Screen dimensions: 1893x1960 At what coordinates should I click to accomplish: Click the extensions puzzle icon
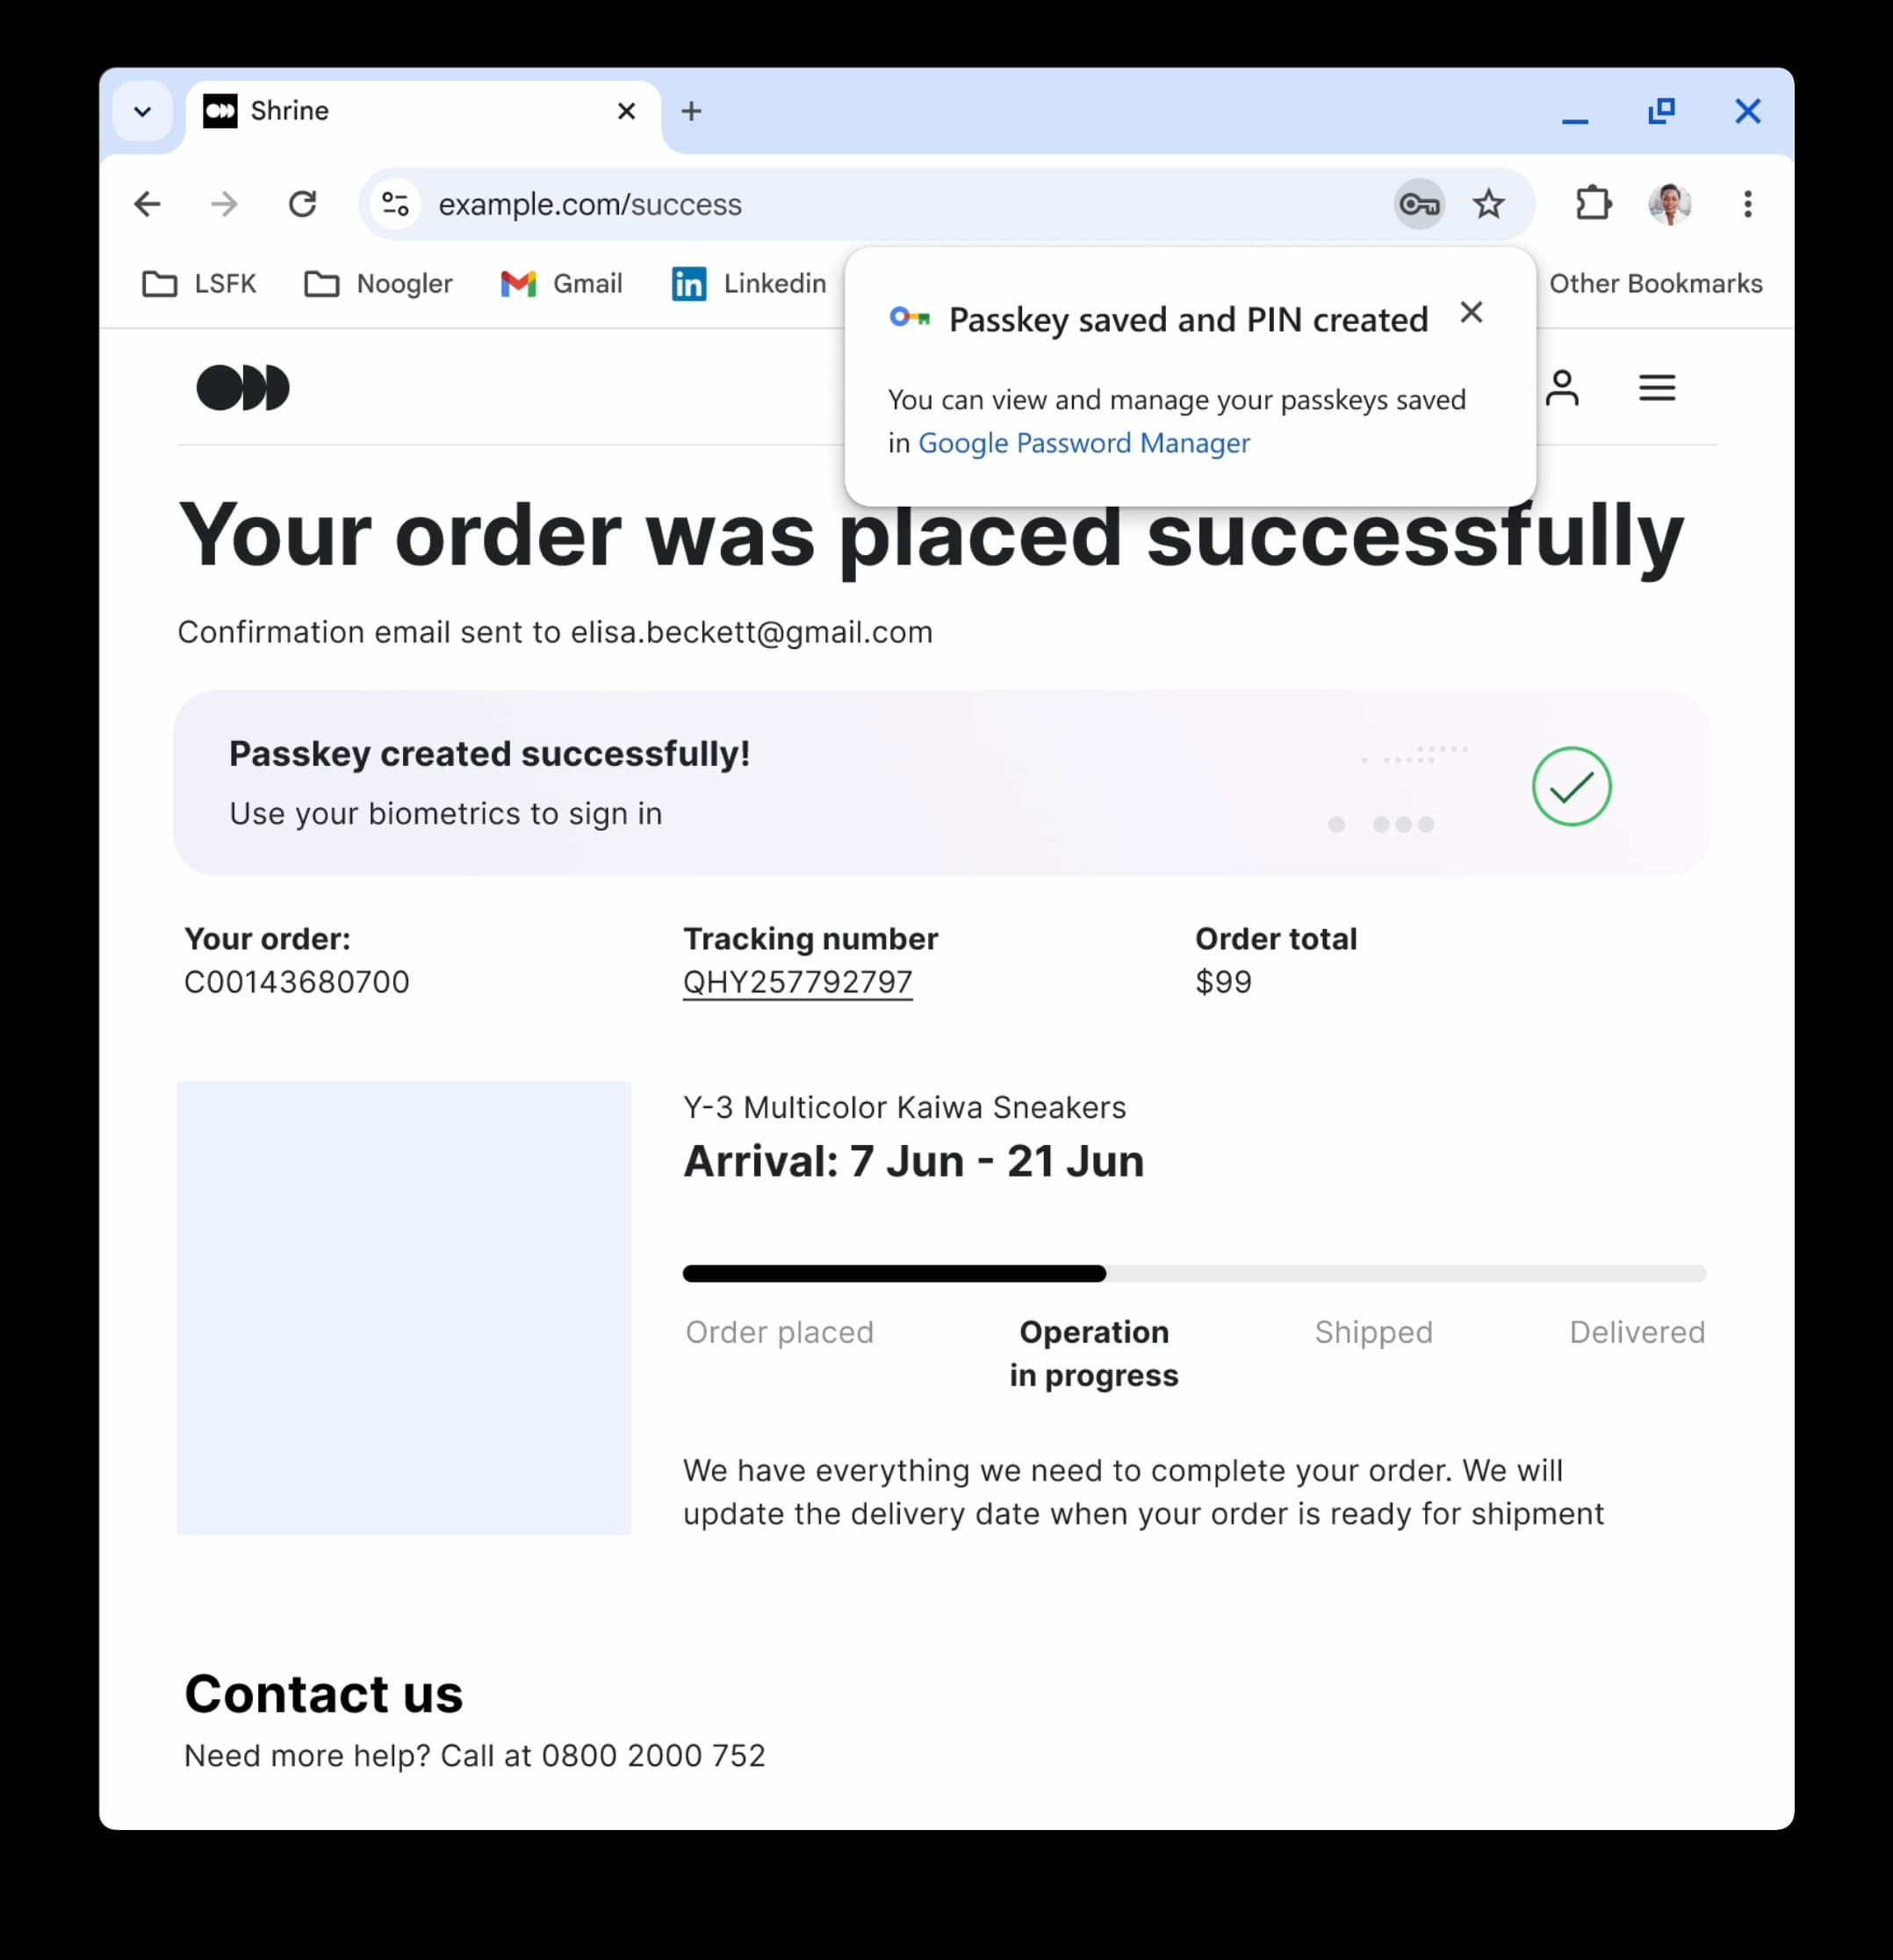pos(1590,203)
